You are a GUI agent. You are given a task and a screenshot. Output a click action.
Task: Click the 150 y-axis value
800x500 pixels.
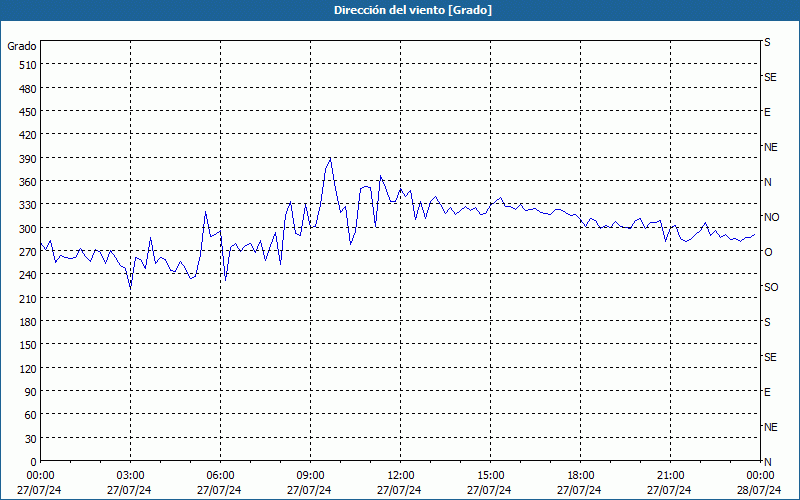tap(28, 345)
